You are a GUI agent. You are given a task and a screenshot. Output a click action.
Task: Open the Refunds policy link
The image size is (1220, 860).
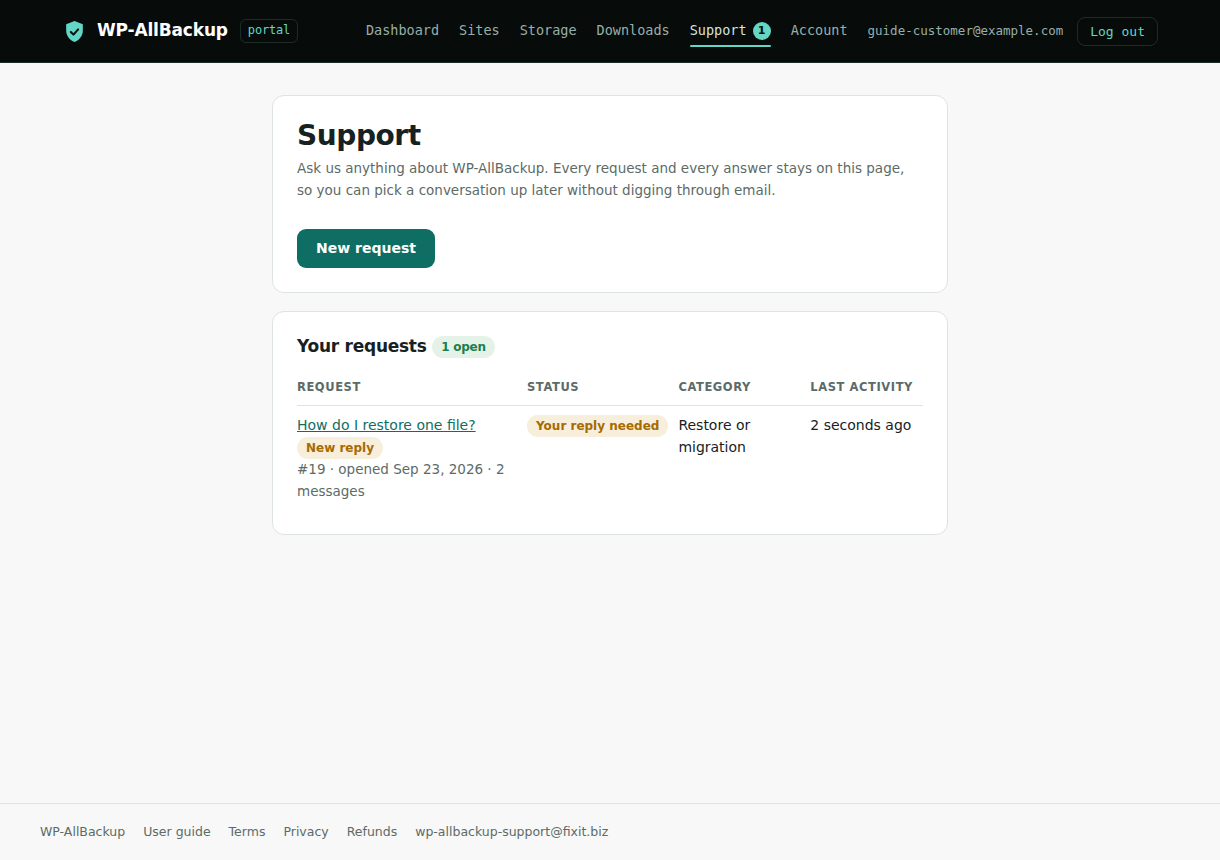coord(372,832)
